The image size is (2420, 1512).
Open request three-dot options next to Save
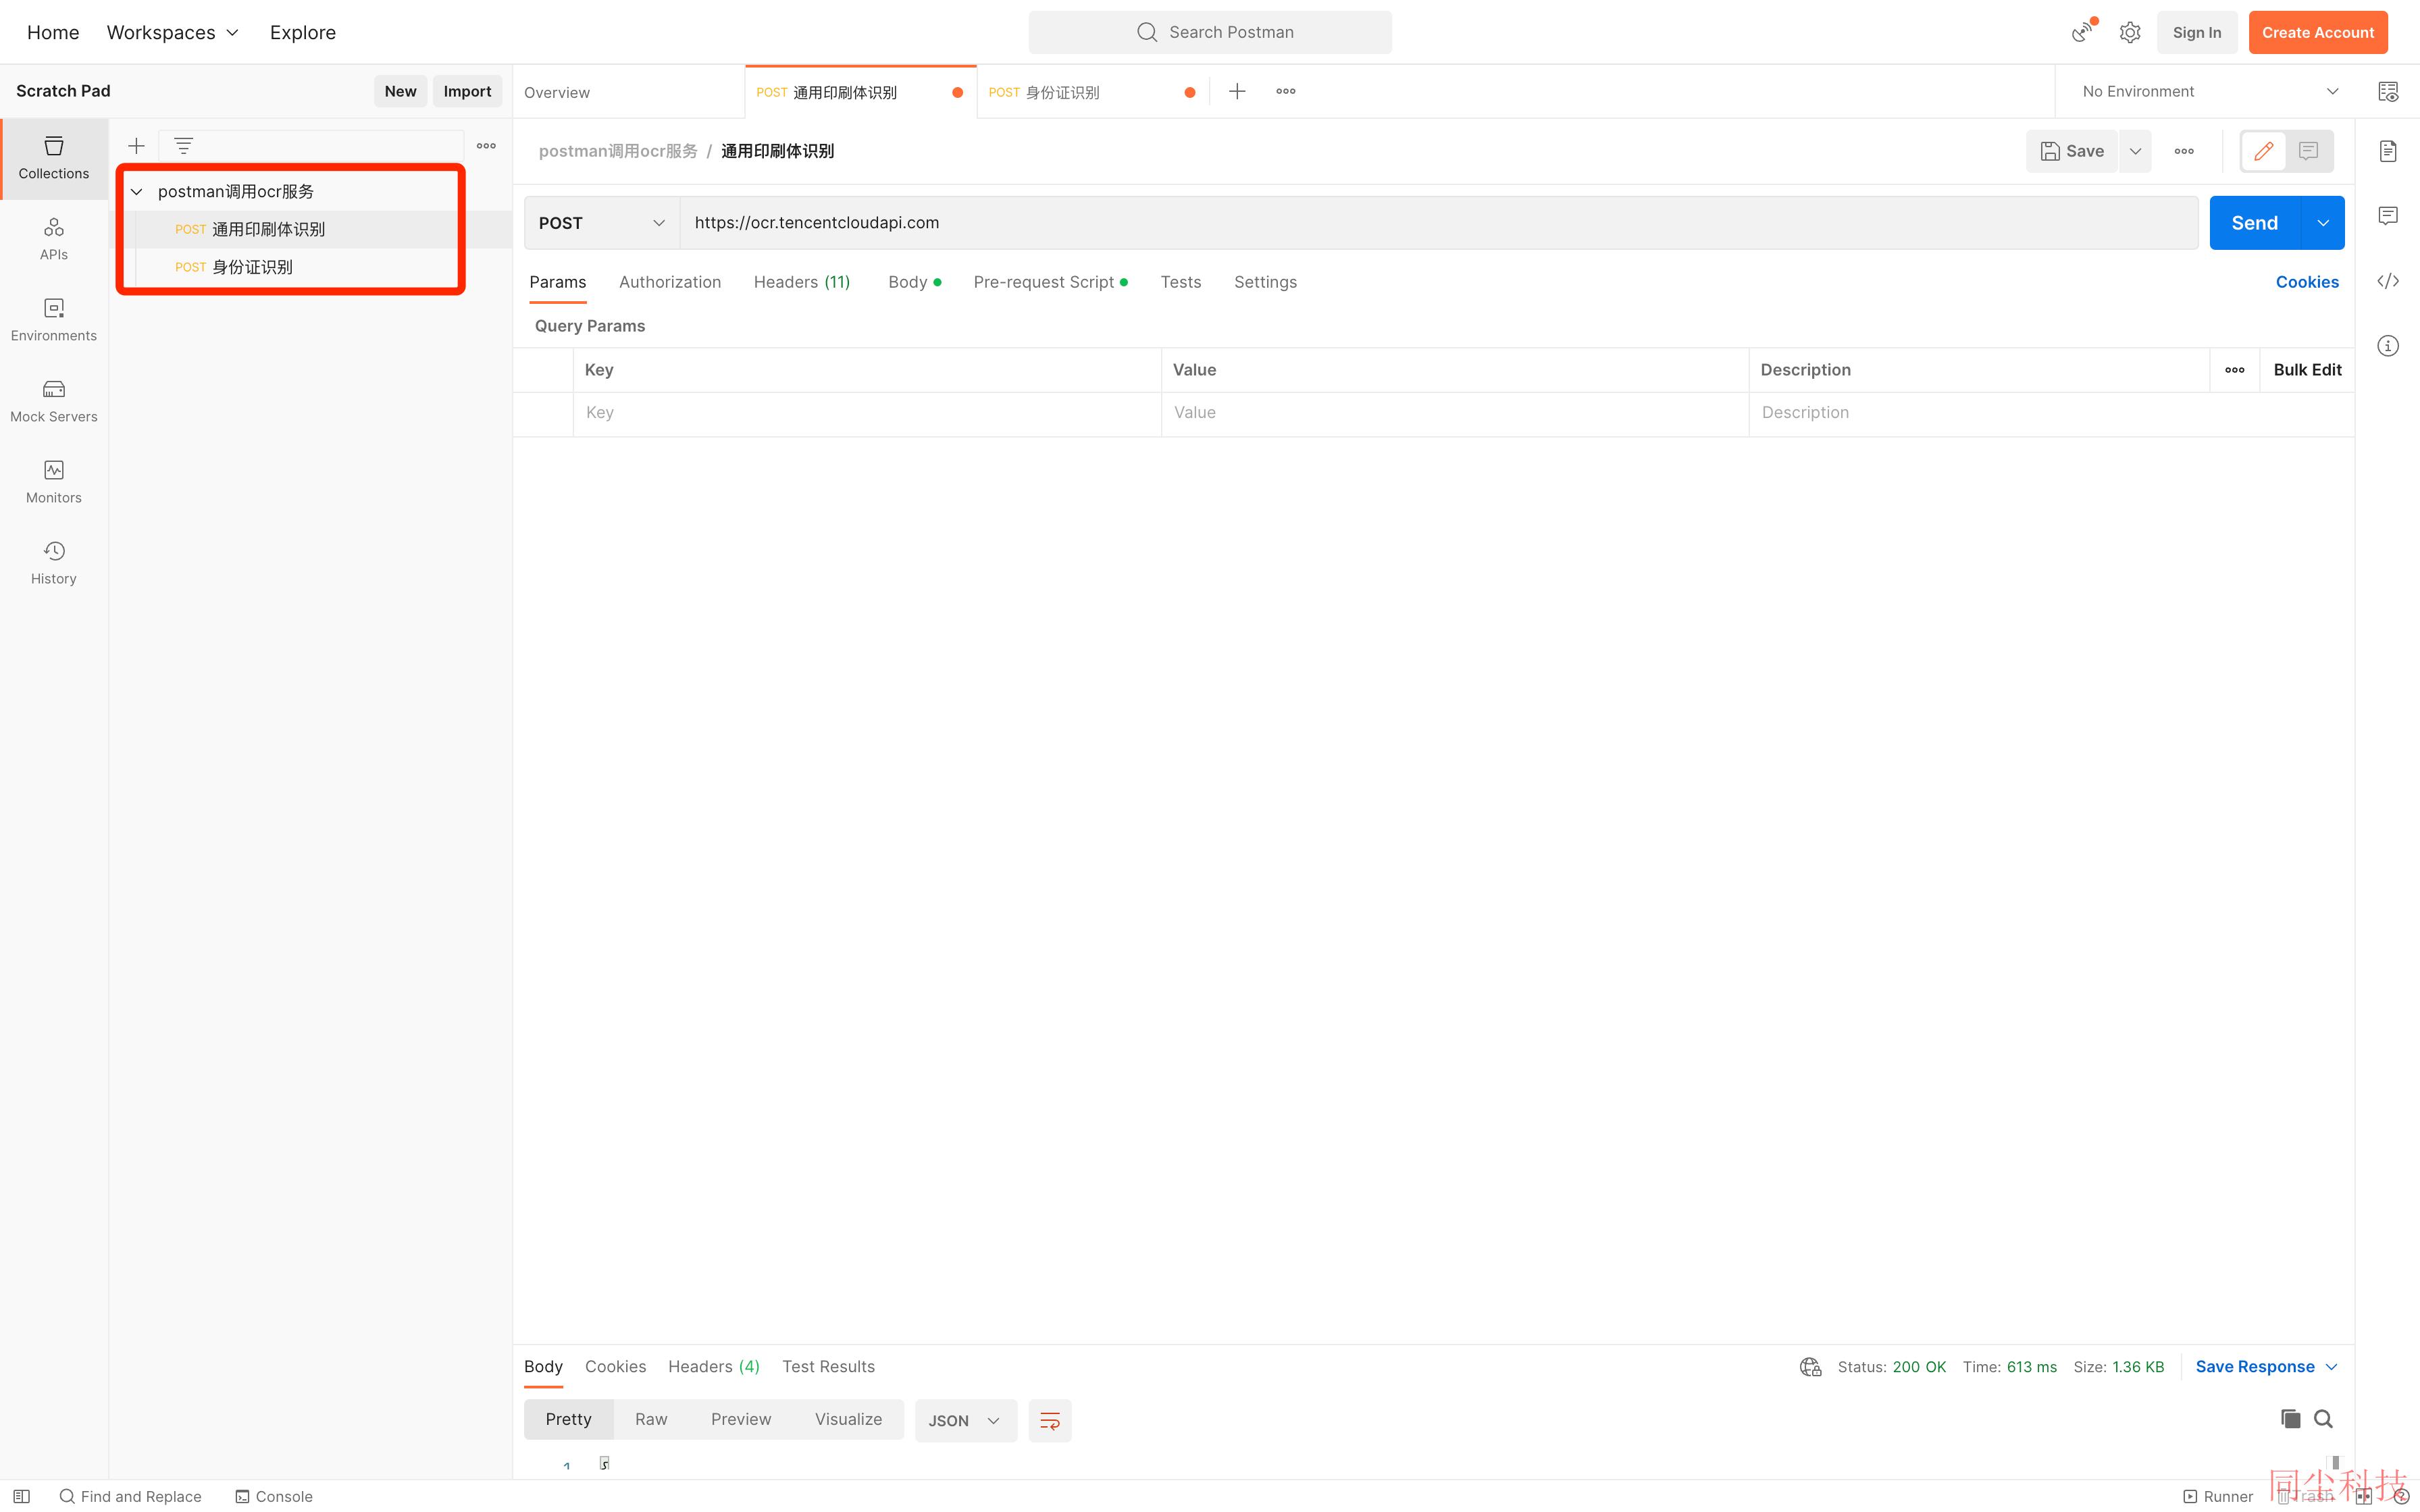[2184, 151]
